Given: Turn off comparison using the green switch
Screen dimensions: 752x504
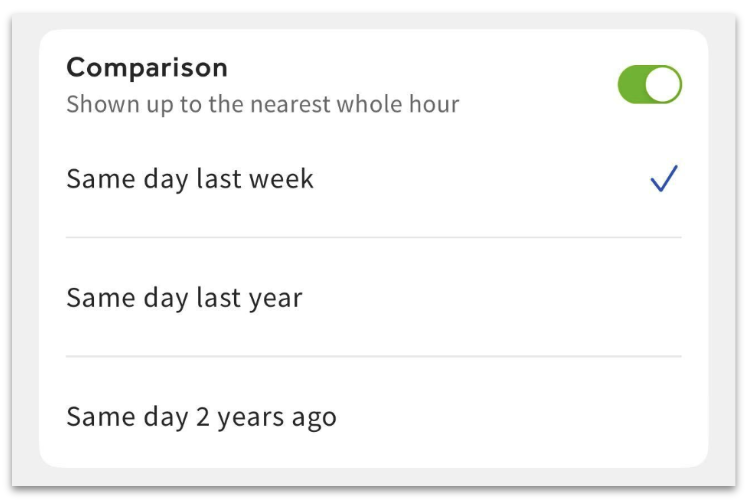Looking at the screenshot, I should point(649,85).
